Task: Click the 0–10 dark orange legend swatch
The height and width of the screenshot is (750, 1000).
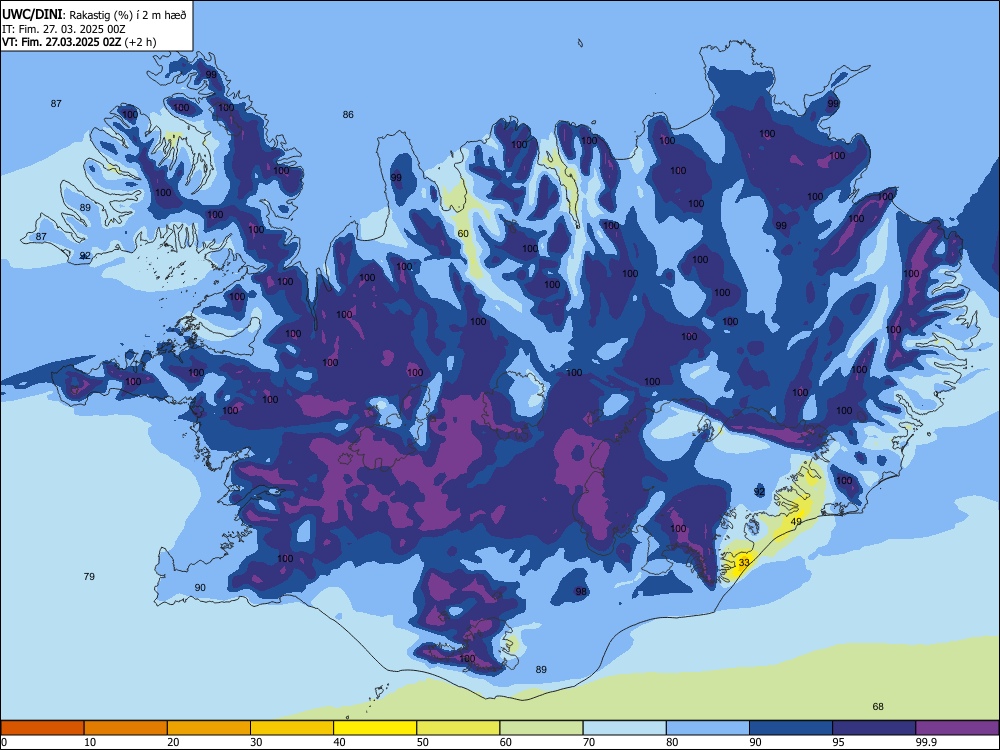Action: point(42,728)
